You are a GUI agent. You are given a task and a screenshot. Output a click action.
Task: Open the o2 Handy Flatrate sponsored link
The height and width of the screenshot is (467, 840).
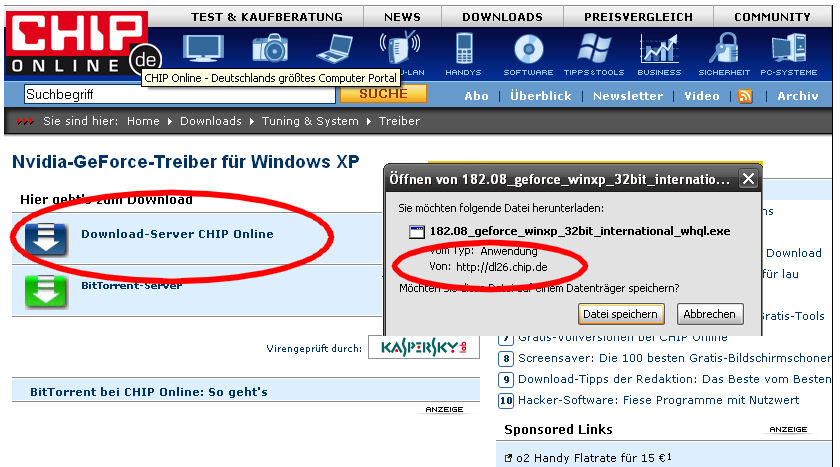pos(594,458)
